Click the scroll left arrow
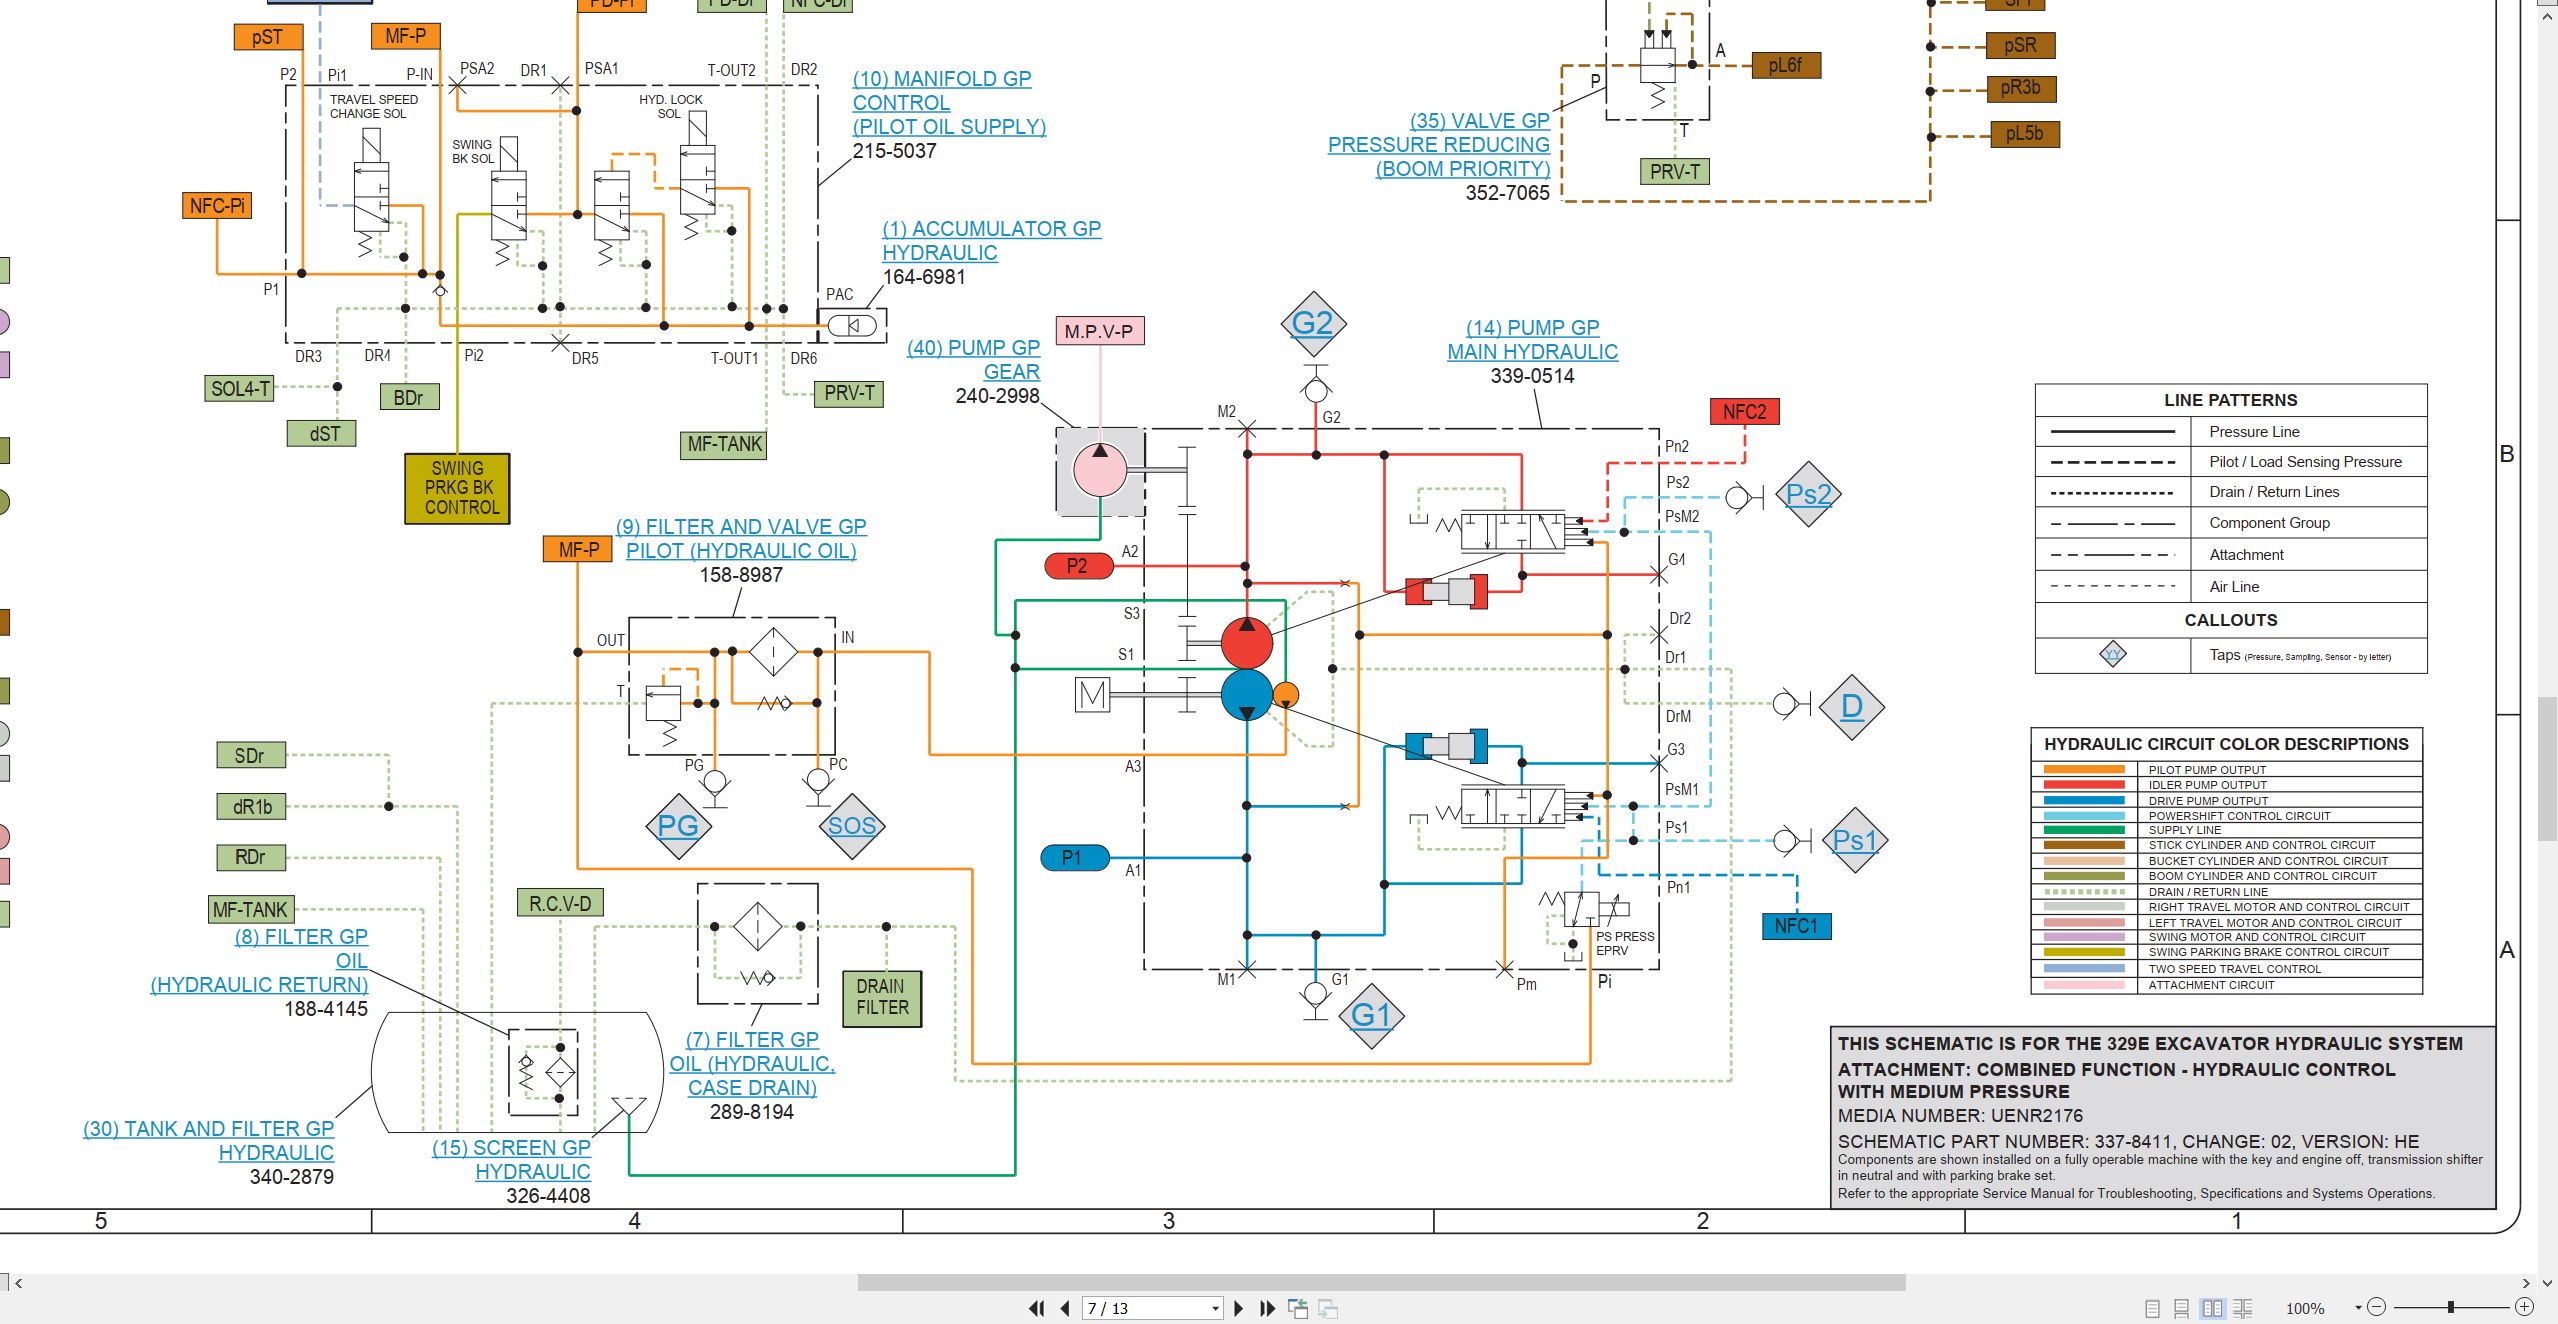 pos(18,1283)
